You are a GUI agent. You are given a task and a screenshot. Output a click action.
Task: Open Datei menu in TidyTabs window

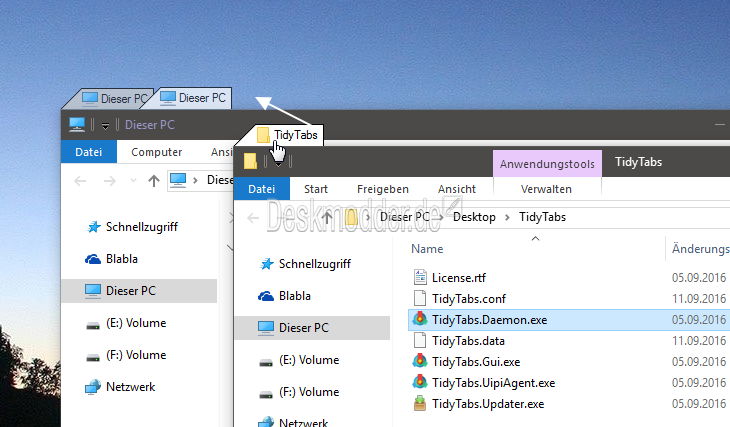[x=261, y=189]
